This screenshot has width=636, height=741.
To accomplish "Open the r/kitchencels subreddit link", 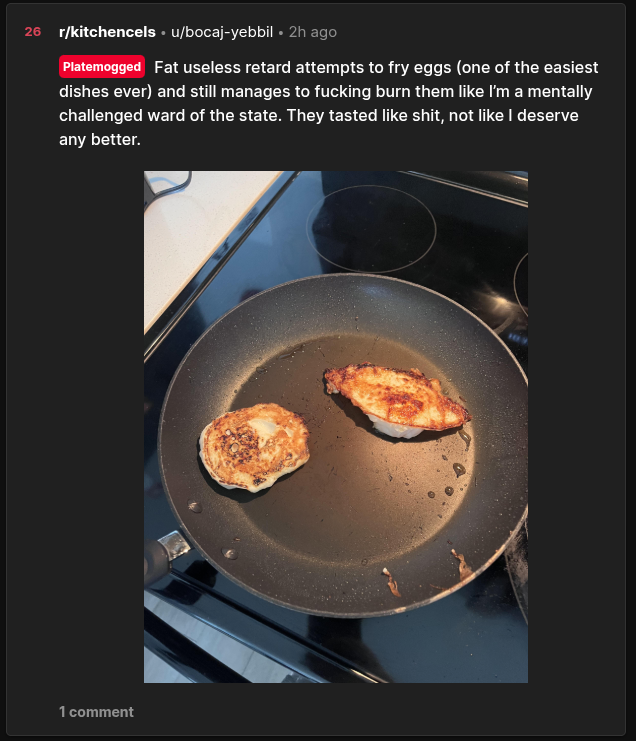I will click(107, 32).
